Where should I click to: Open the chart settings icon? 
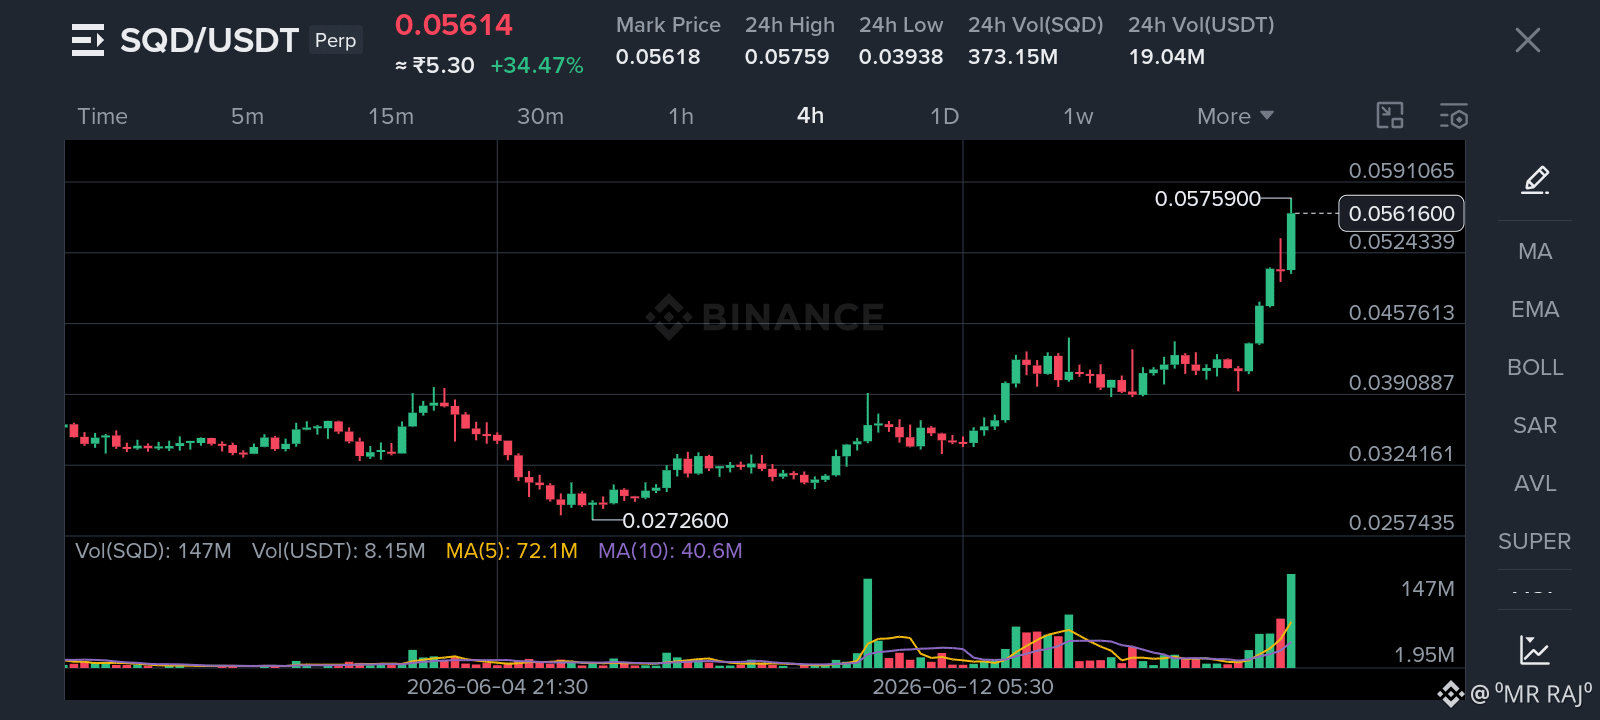[x=1454, y=116]
